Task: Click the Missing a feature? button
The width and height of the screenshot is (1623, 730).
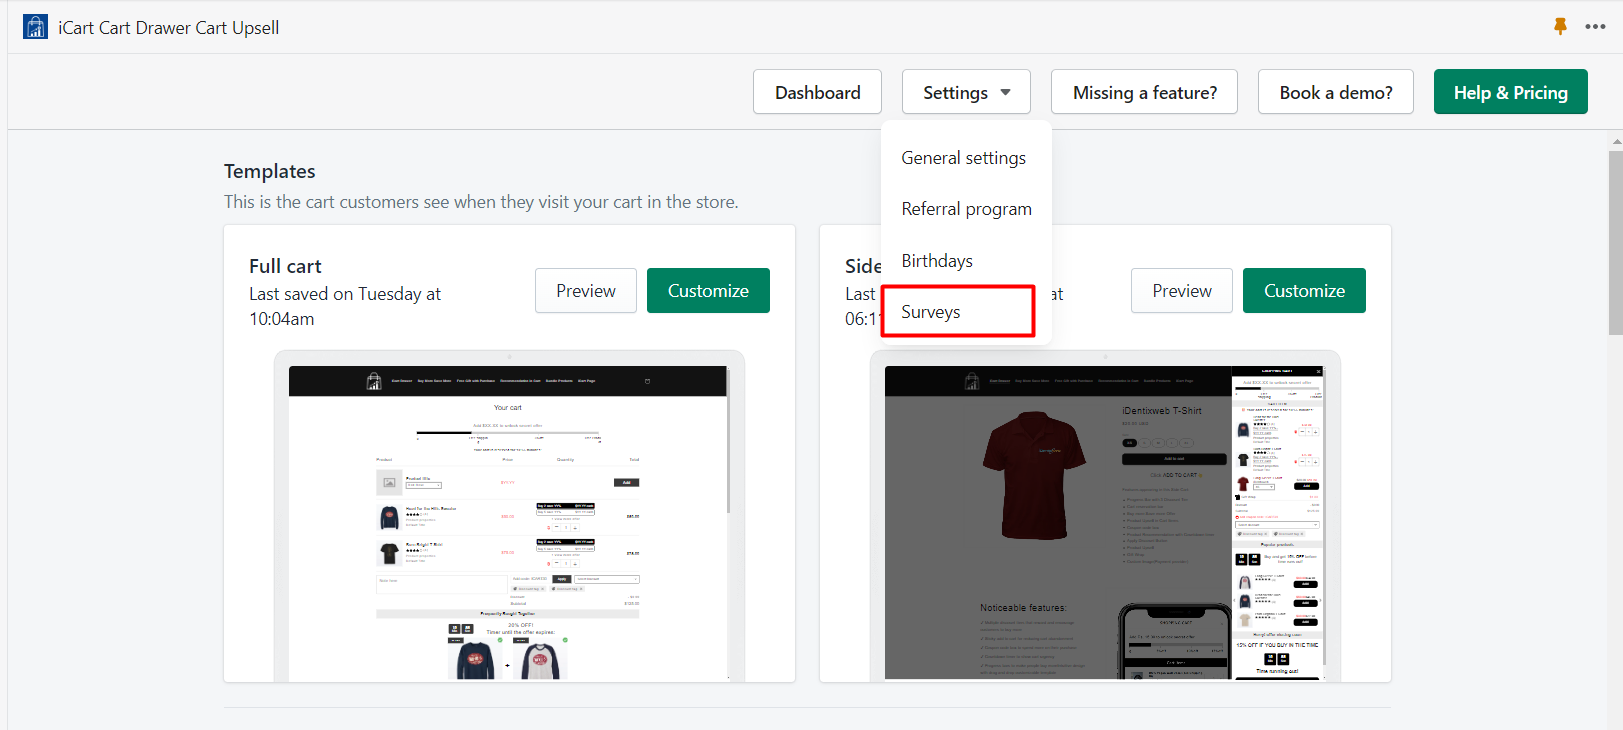Action: 1144,92
